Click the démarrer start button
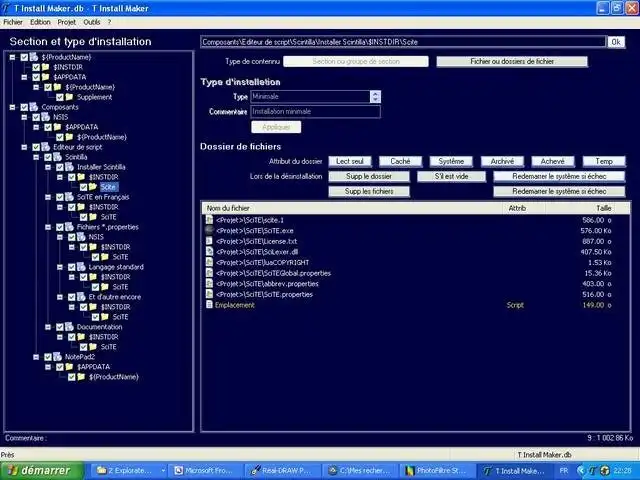The height and width of the screenshot is (480, 640). [42, 471]
